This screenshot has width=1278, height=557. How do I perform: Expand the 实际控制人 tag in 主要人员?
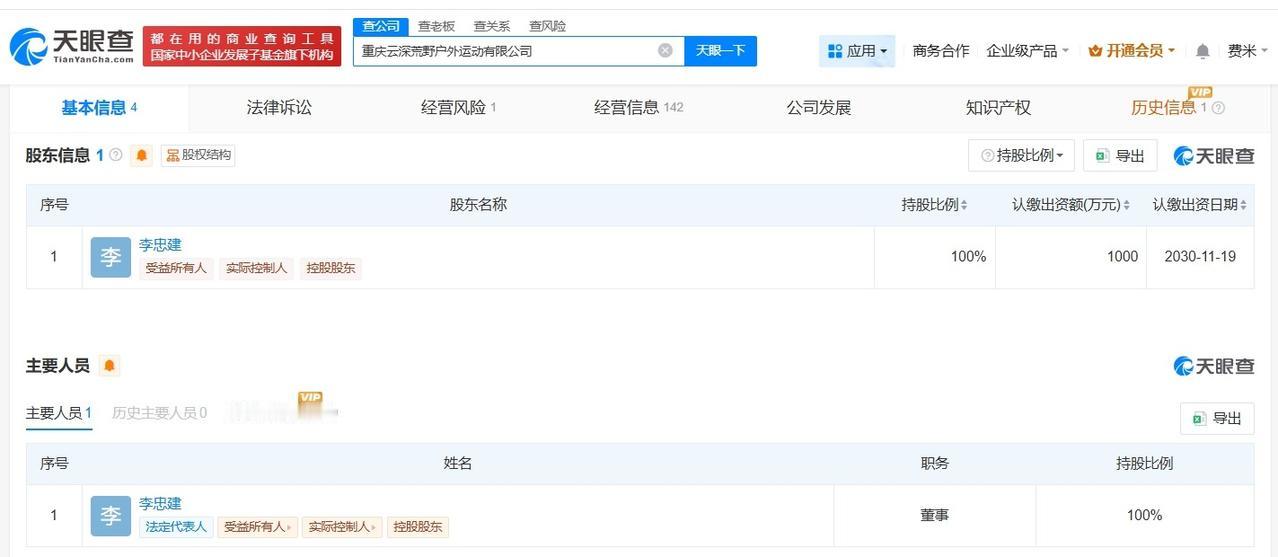[342, 527]
